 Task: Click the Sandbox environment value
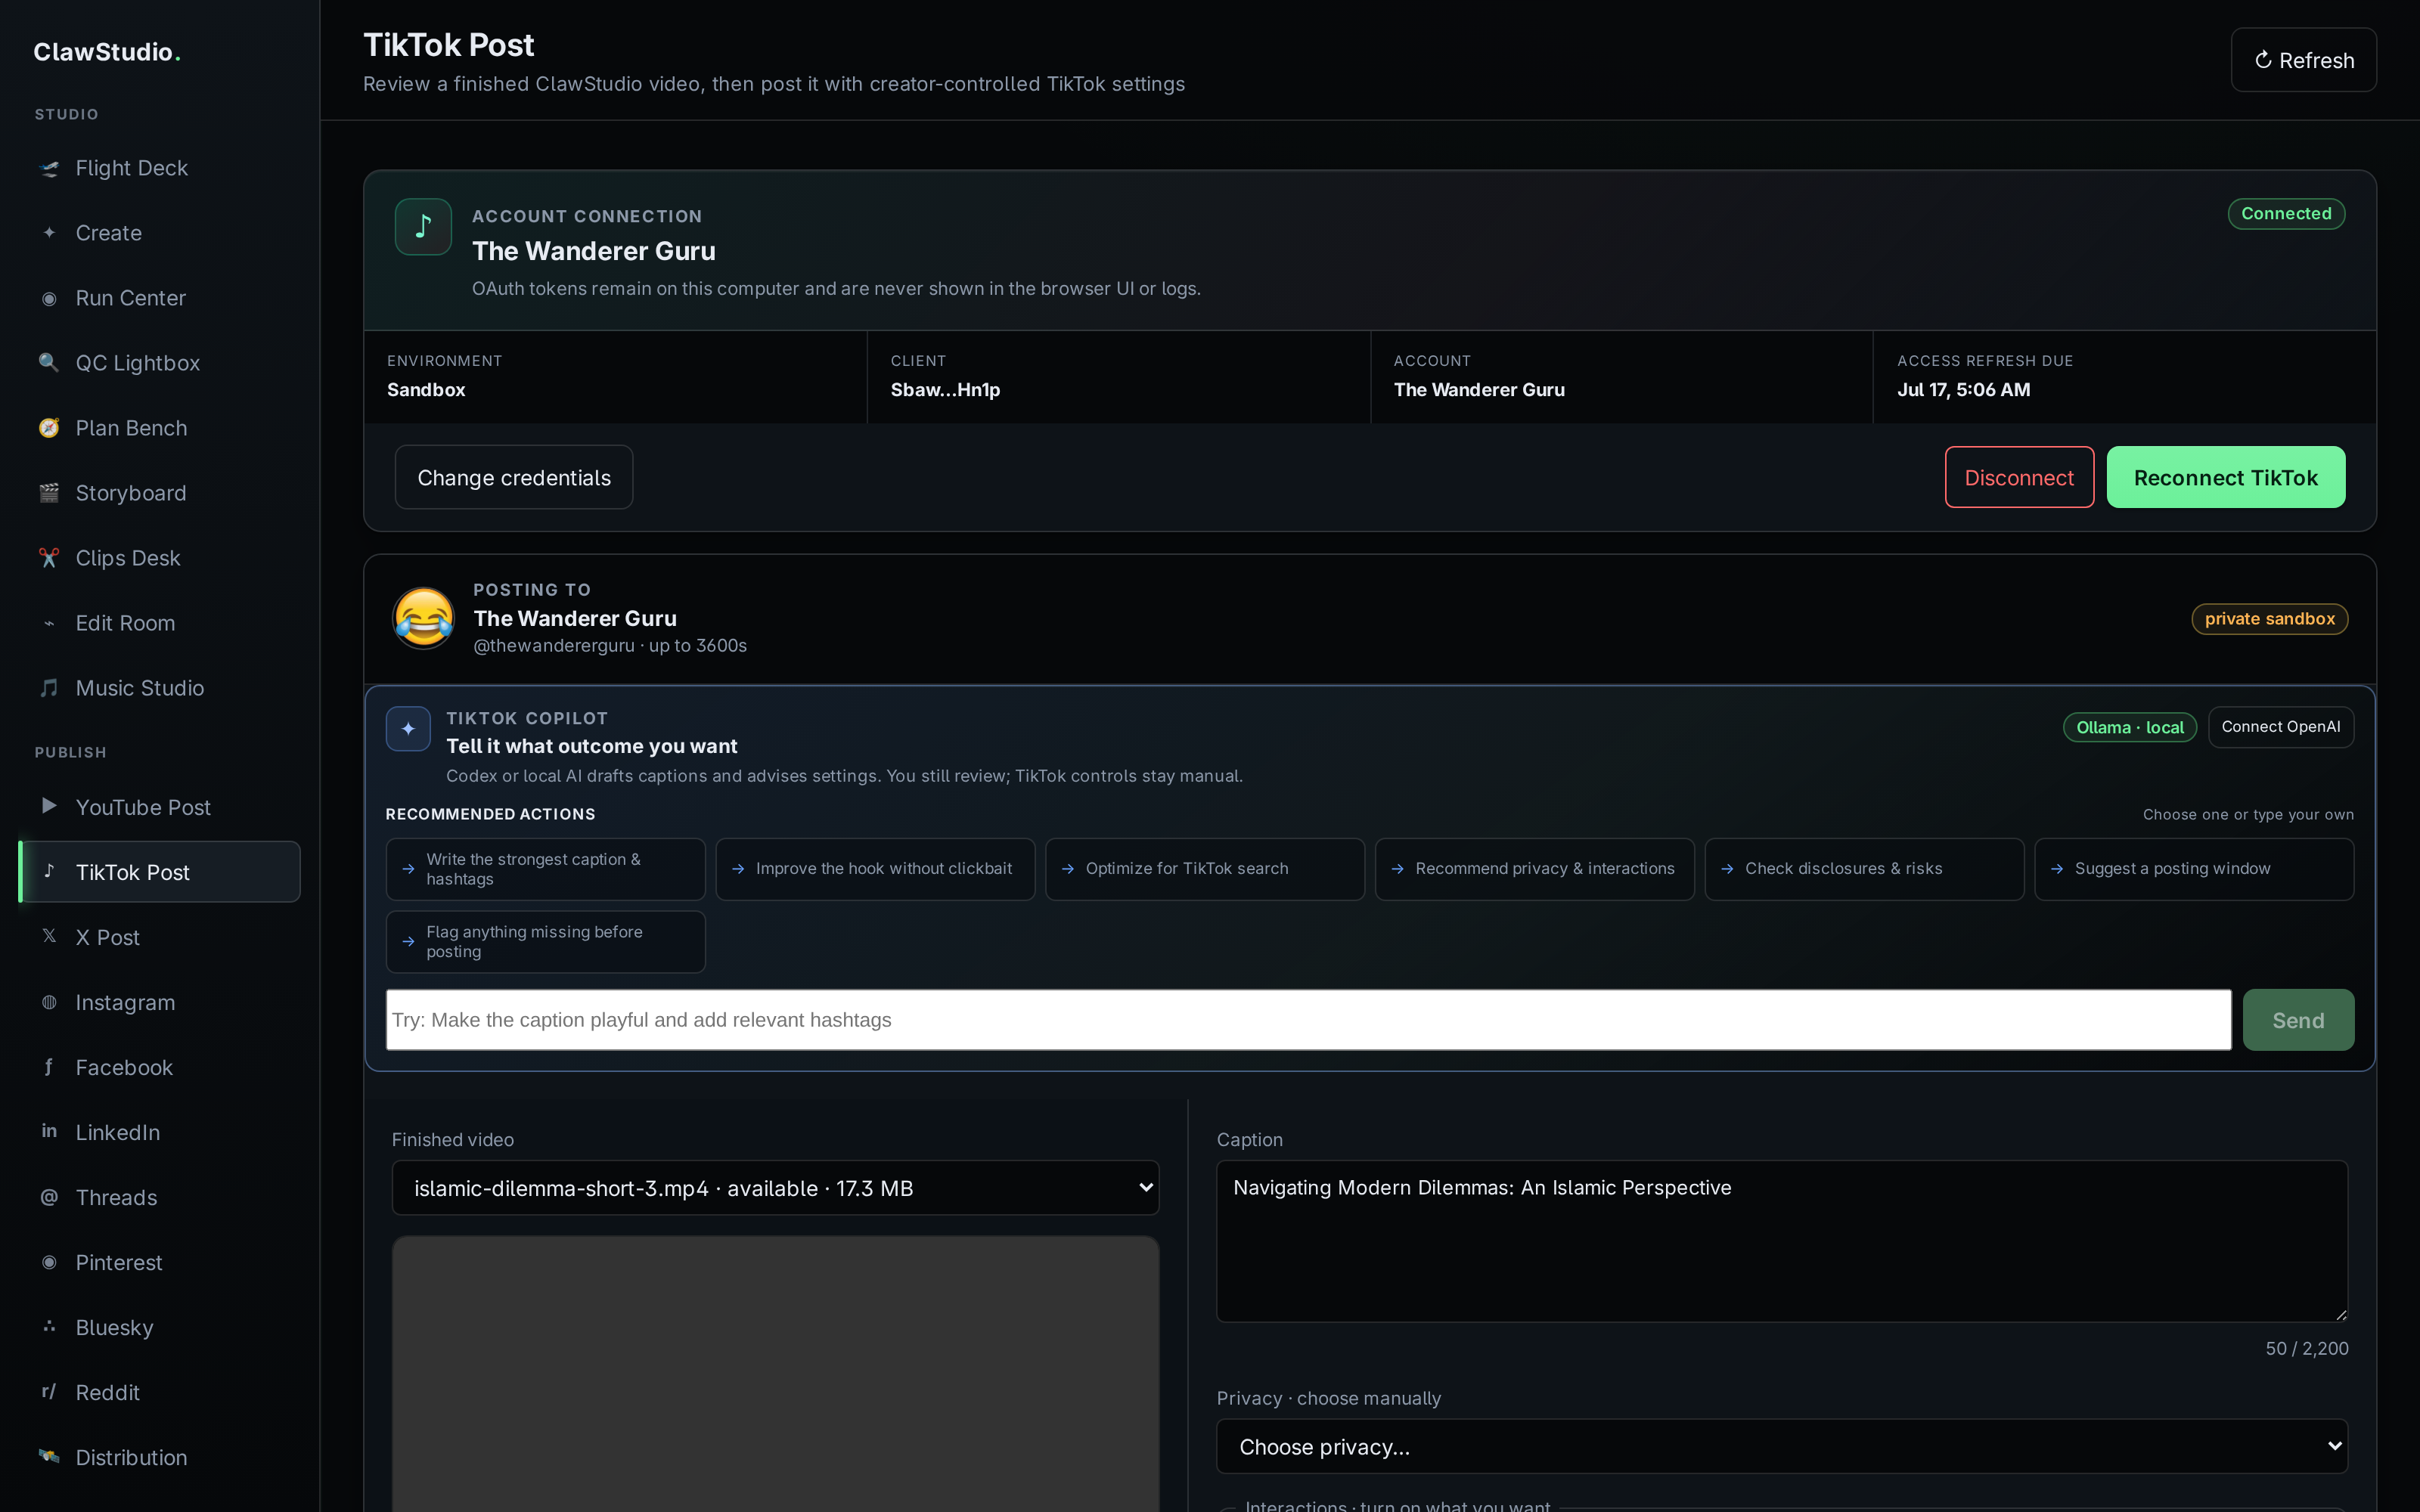tap(426, 390)
